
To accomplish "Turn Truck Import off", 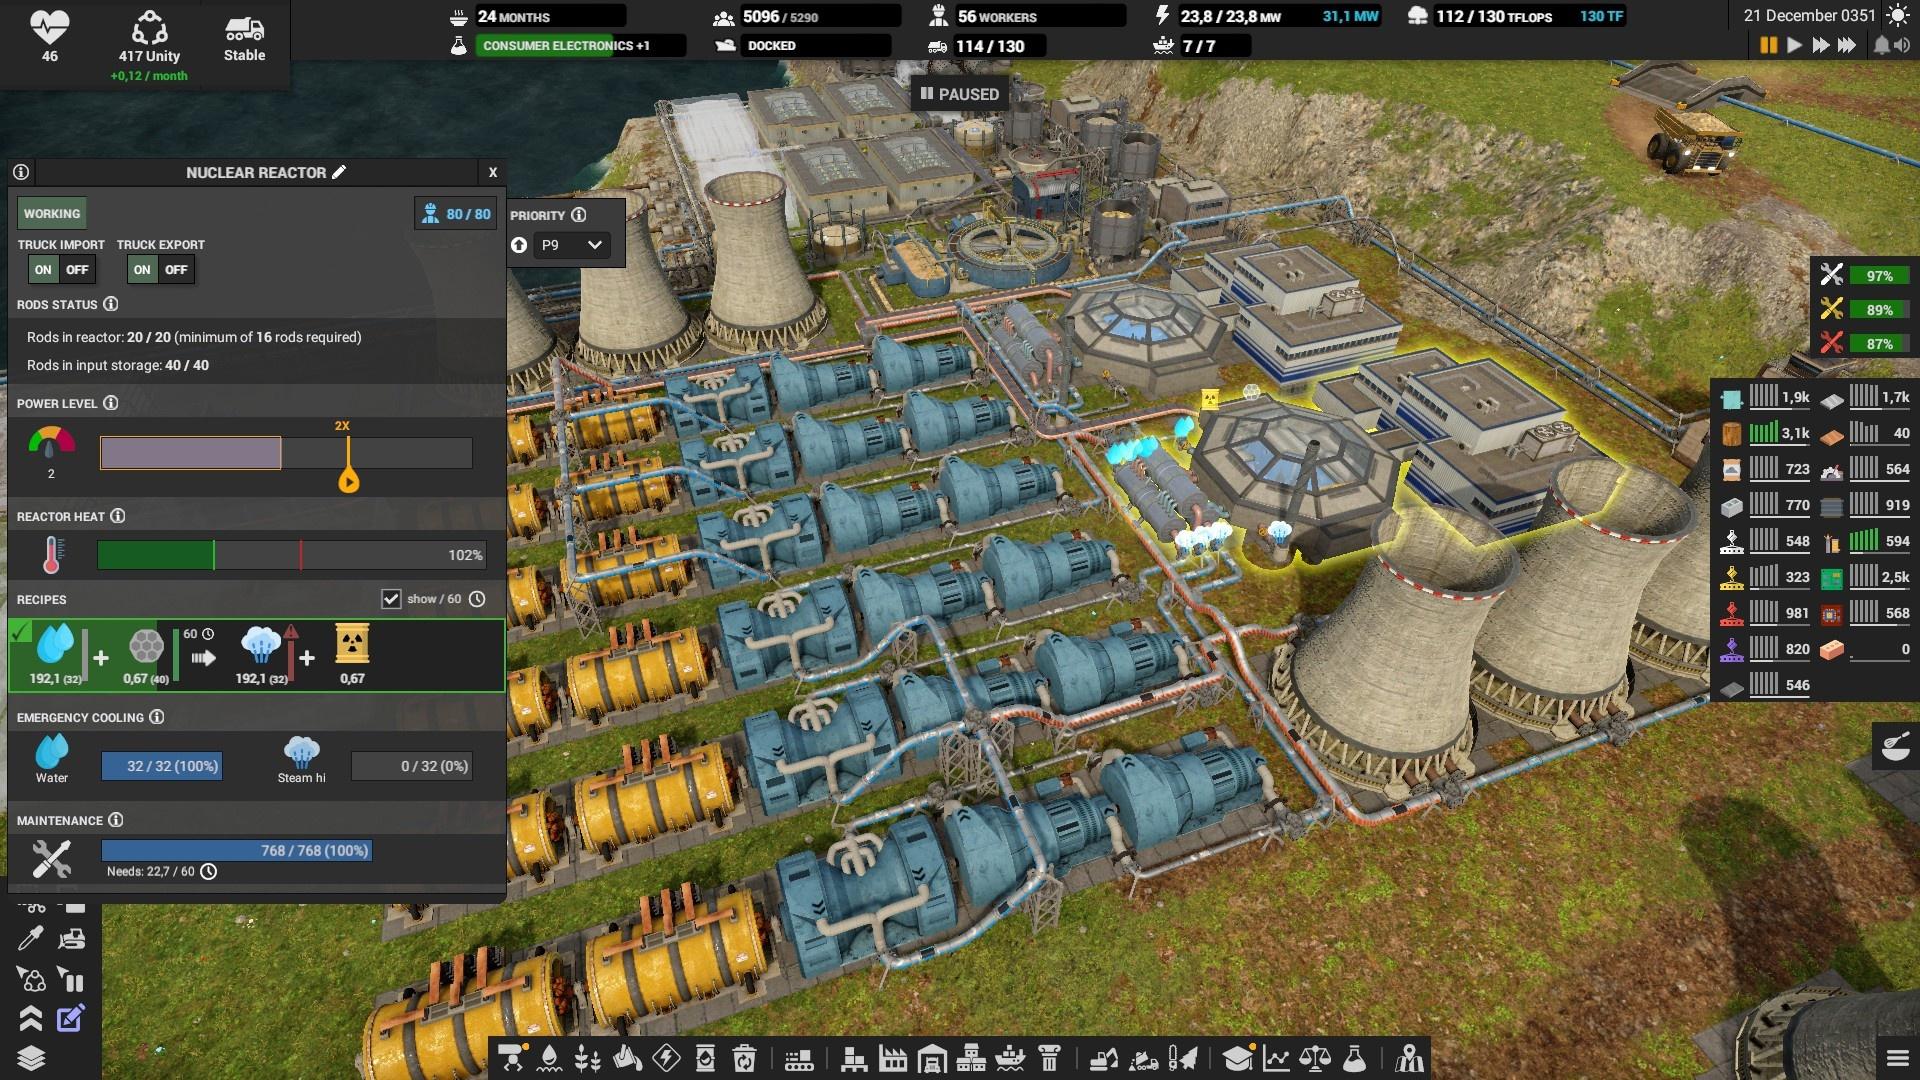I will (77, 270).
